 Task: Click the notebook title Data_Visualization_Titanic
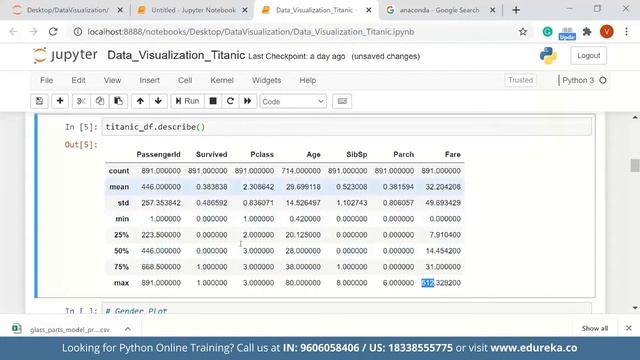pos(176,56)
